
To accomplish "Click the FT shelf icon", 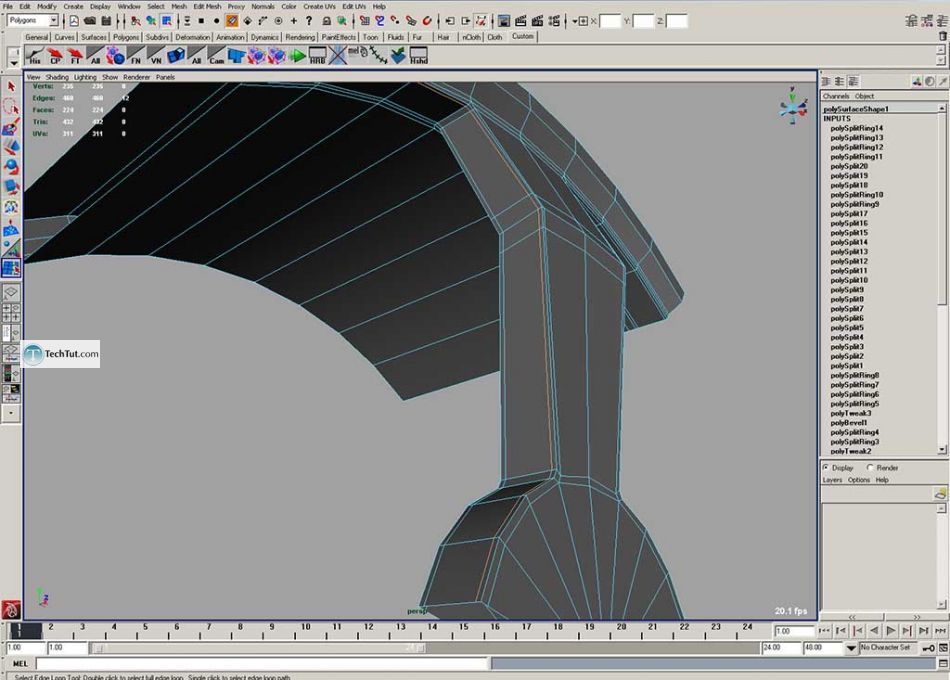I will (75, 56).
